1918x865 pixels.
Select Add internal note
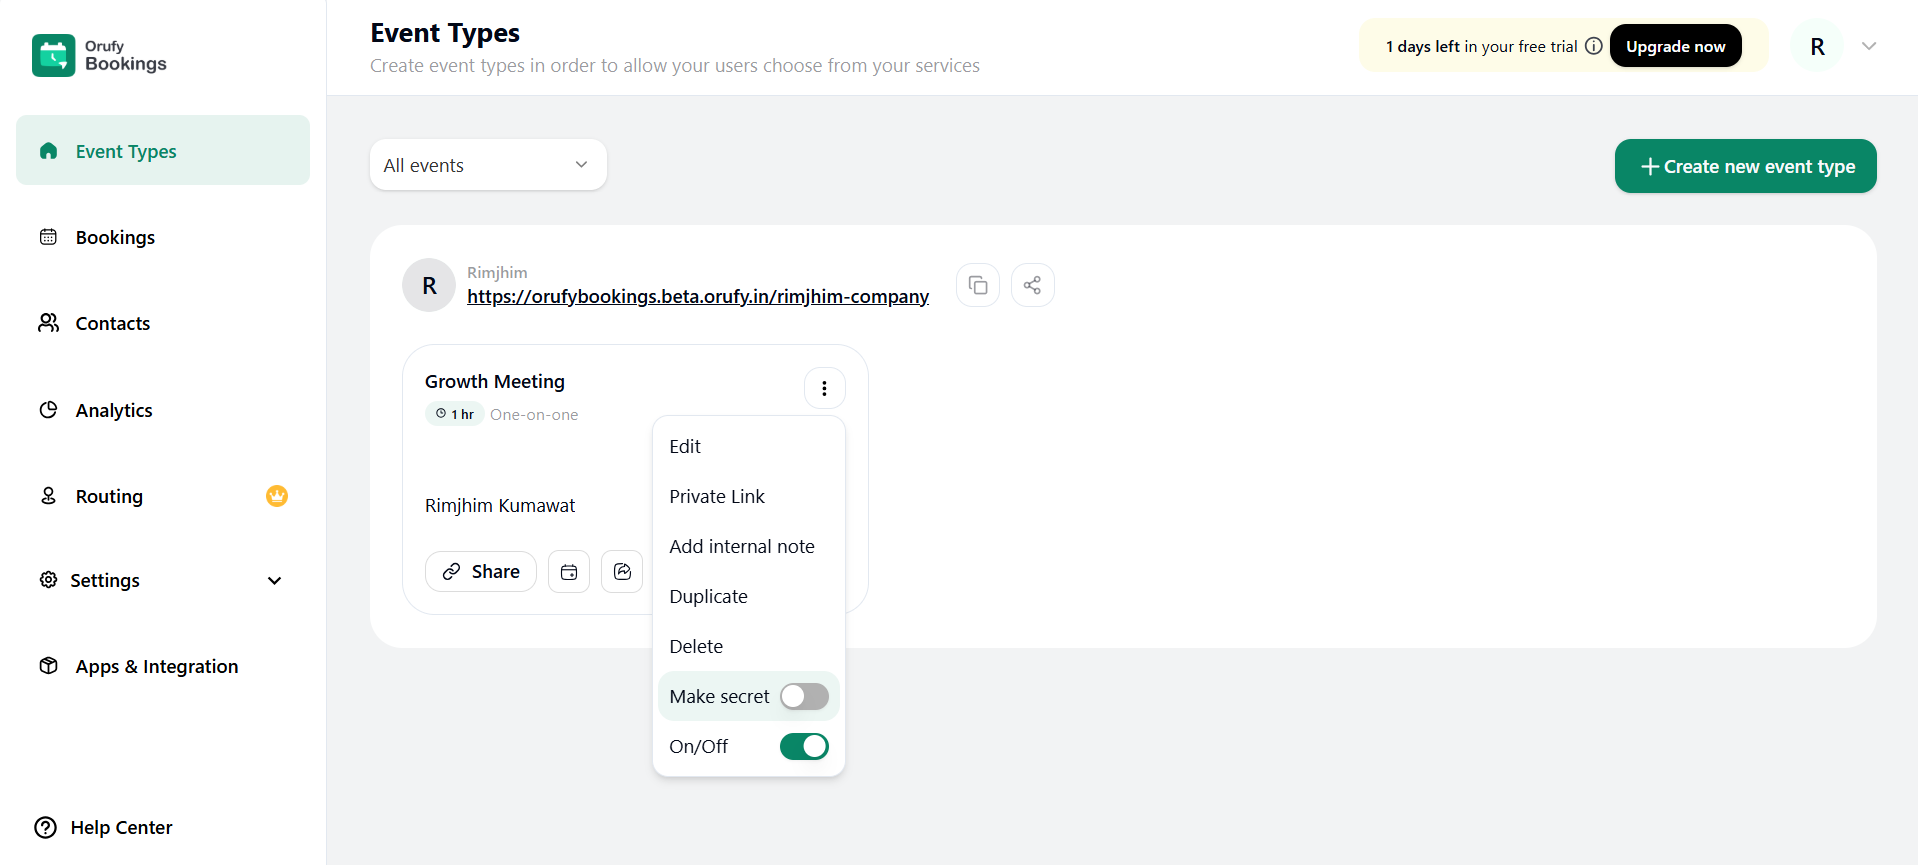[748, 546]
